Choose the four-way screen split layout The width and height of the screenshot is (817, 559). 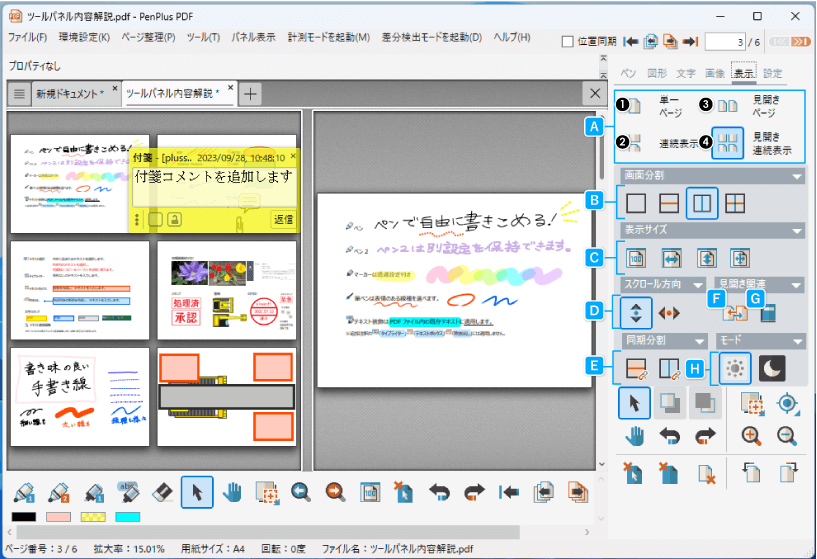736,203
